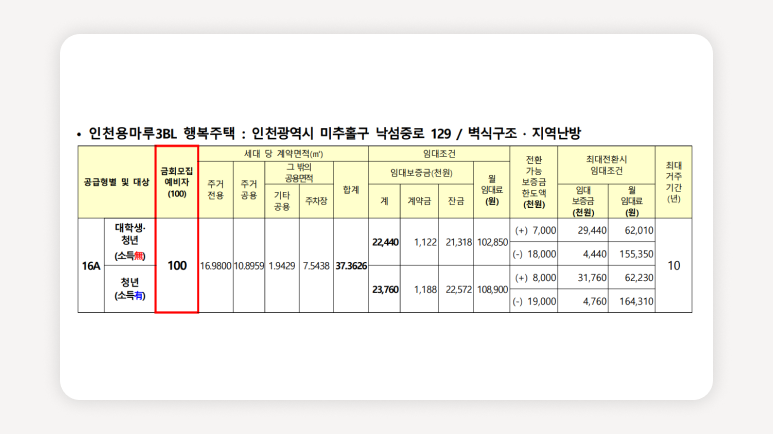Click the (-) 19,000 conversion limit cell
This screenshot has width=773, height=434.
pyautogui.click(x=535, y=301)
